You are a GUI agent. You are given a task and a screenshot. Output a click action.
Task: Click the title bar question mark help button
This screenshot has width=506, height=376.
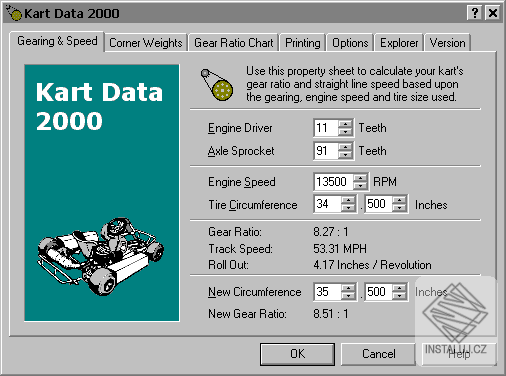(475, 13)
